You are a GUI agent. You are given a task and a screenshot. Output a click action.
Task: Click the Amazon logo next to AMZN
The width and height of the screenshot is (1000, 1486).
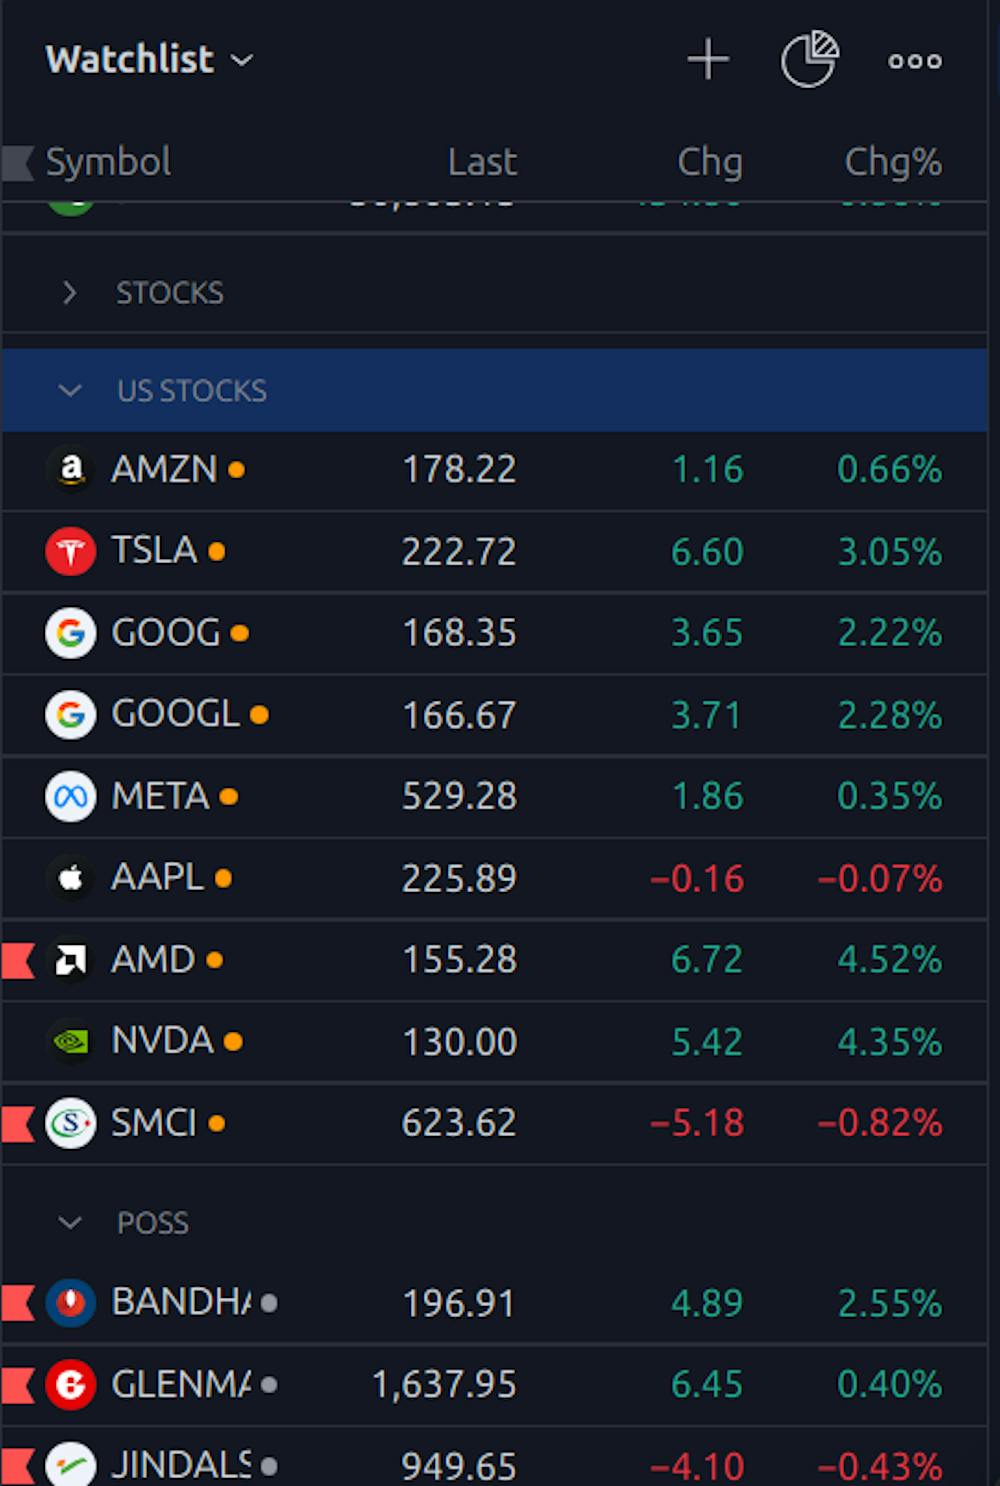[70, 469]
